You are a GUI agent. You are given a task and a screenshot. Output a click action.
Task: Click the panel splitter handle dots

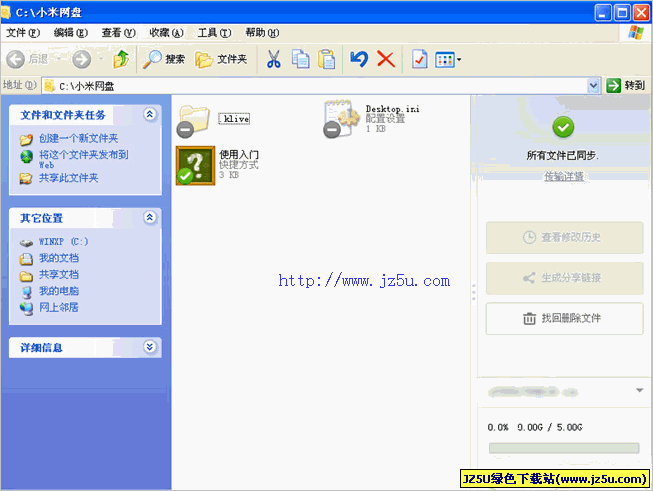pyautogui.click(x=474, y=292)
